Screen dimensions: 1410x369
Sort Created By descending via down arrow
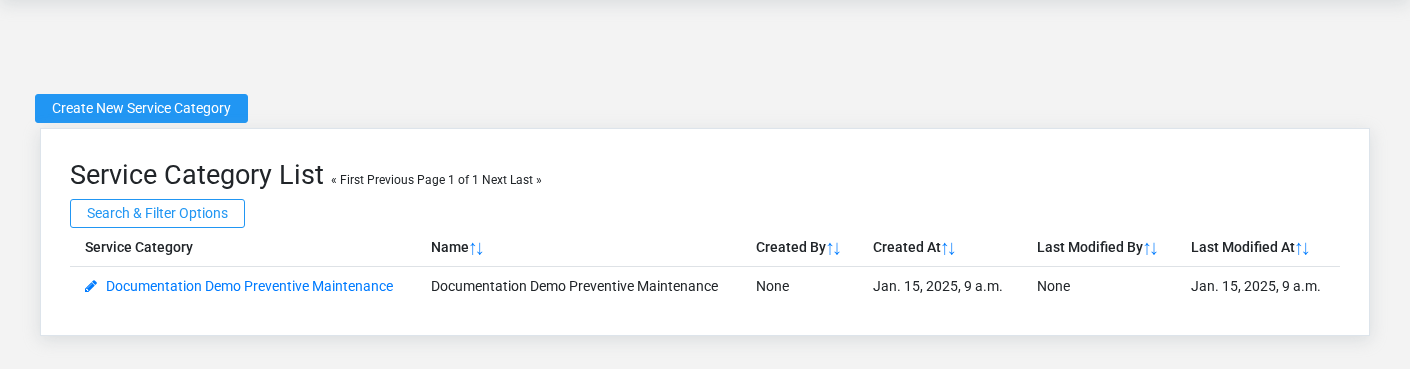point(837,248)
